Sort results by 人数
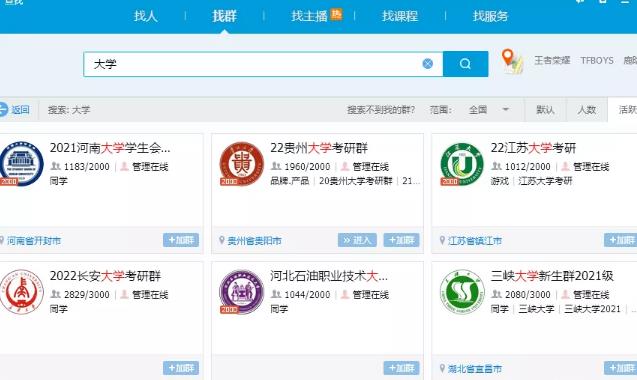This screenshot has width=637, height=380. click(587, 110)
